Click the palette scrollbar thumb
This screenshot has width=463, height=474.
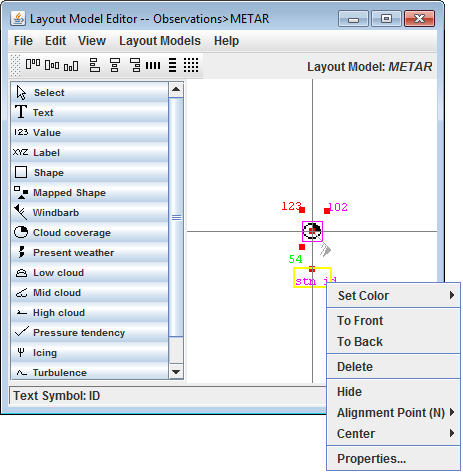176,217
